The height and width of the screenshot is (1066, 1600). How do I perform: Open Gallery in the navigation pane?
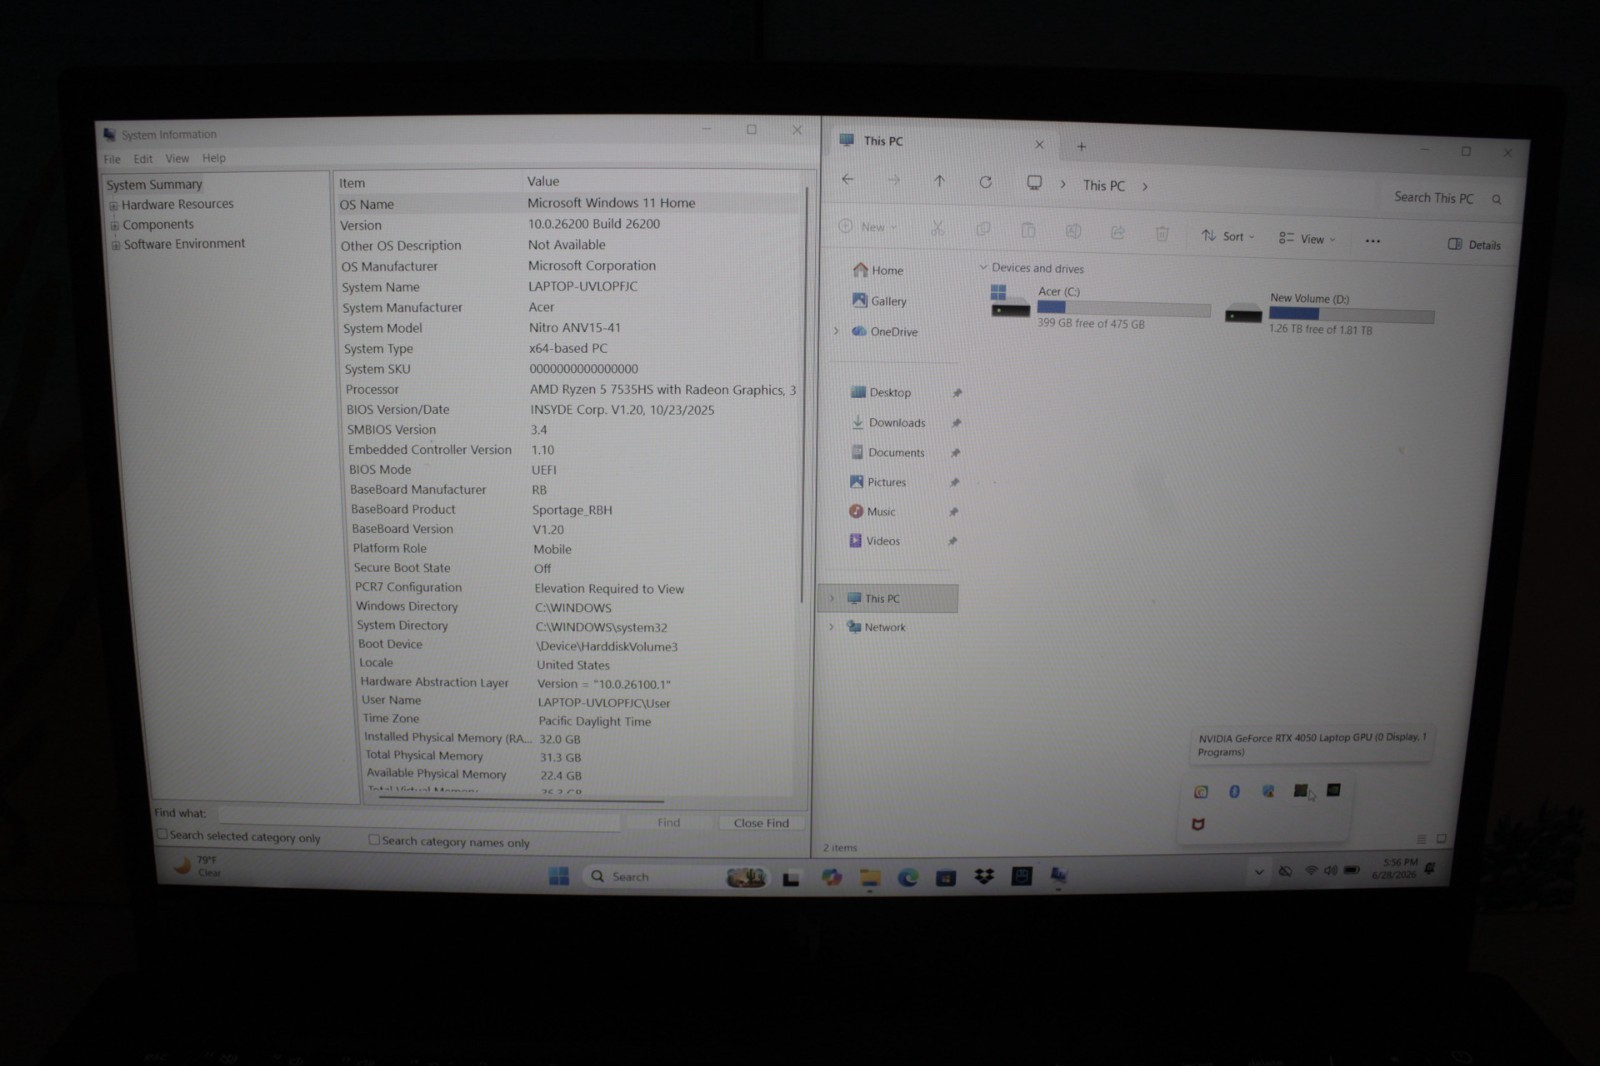tap(880, 300)
